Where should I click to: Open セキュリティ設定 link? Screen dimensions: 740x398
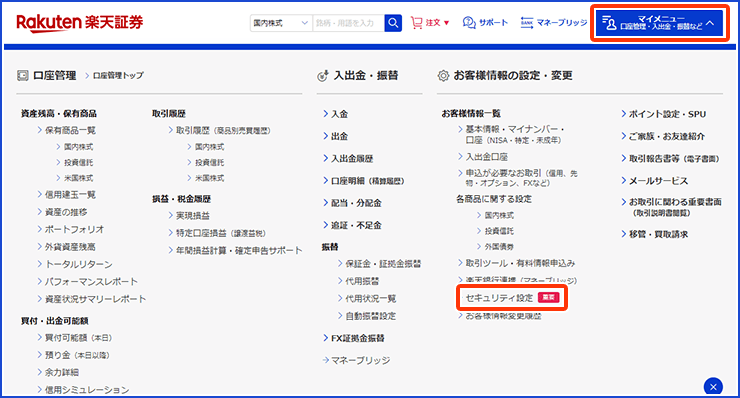tap(499, 298)
